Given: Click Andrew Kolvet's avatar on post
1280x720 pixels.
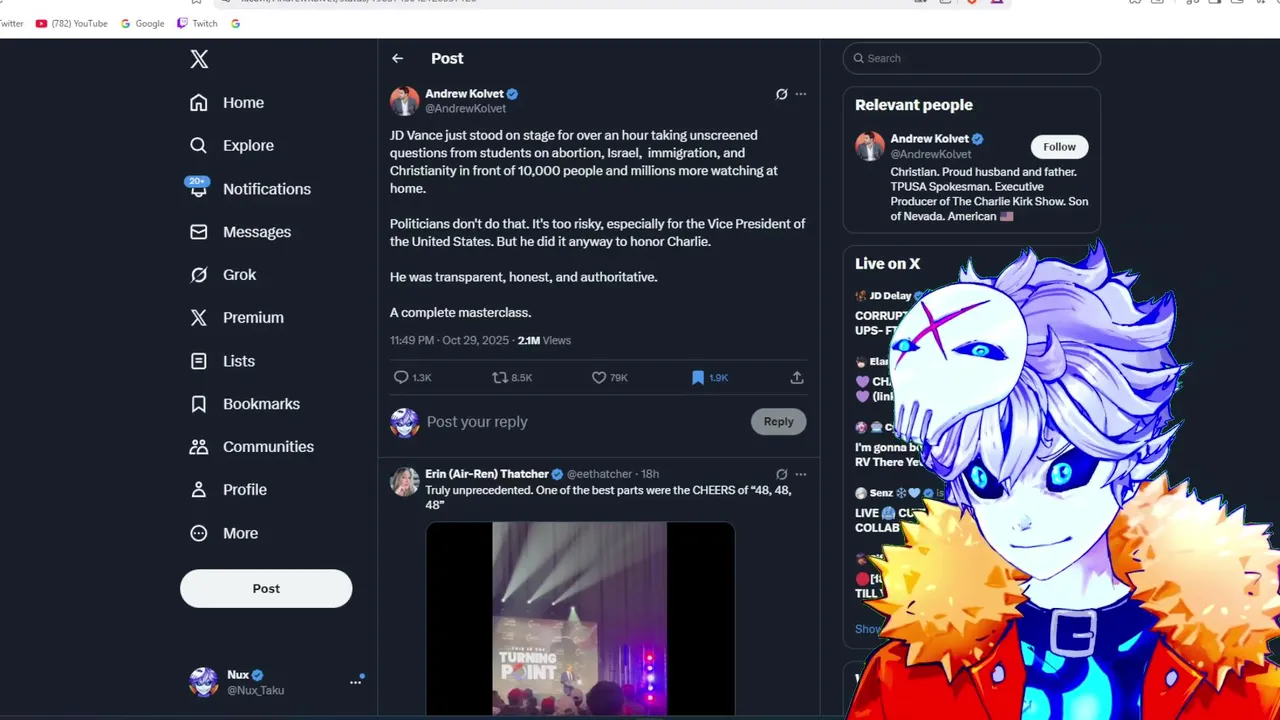Looking at the screenshot, I should 405,101.
